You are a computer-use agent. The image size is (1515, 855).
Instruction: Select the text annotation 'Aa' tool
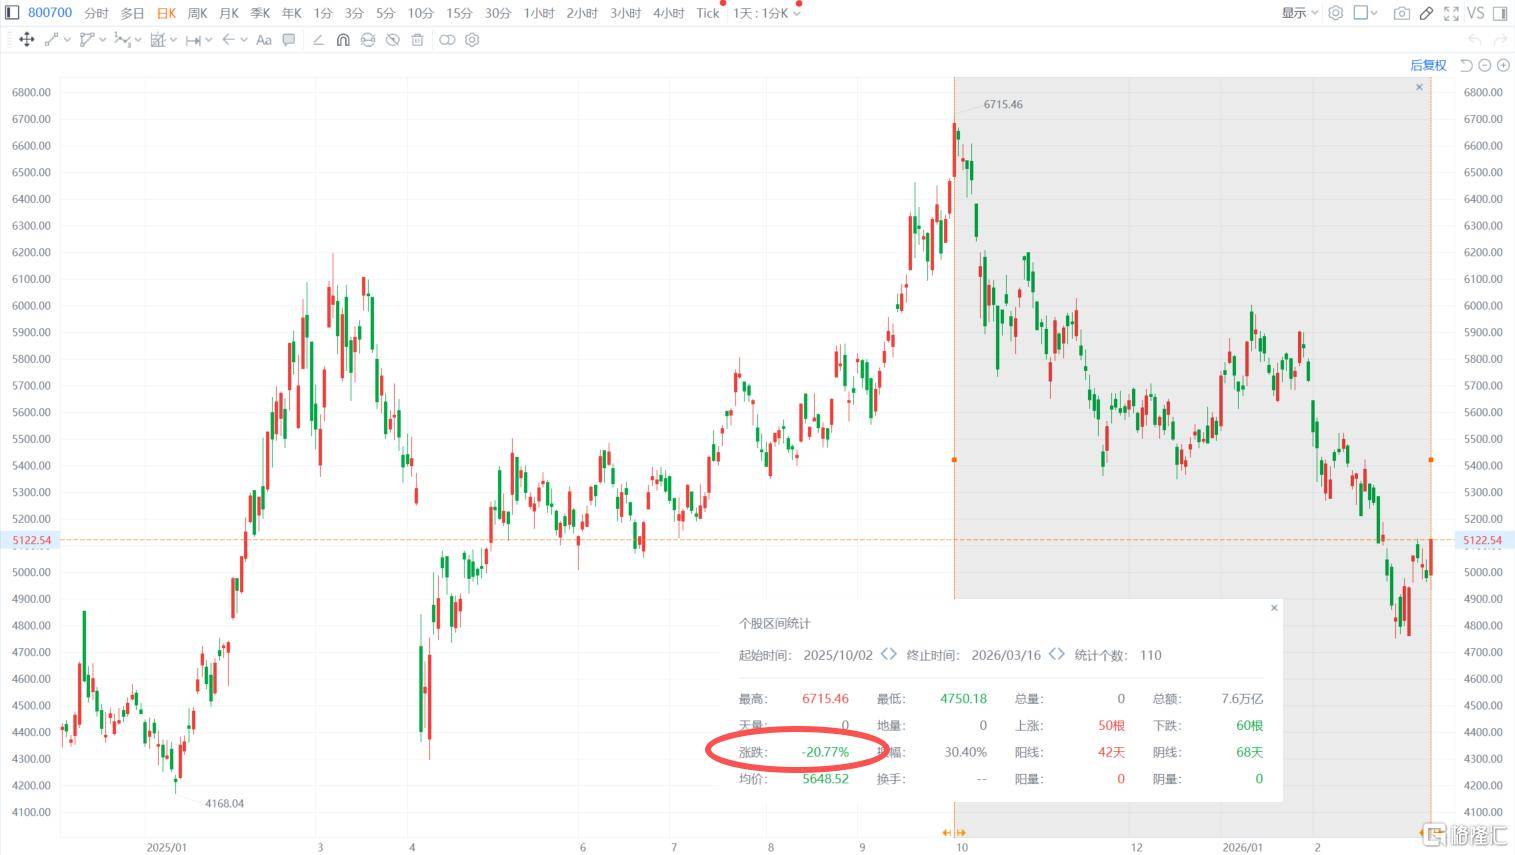264,40
